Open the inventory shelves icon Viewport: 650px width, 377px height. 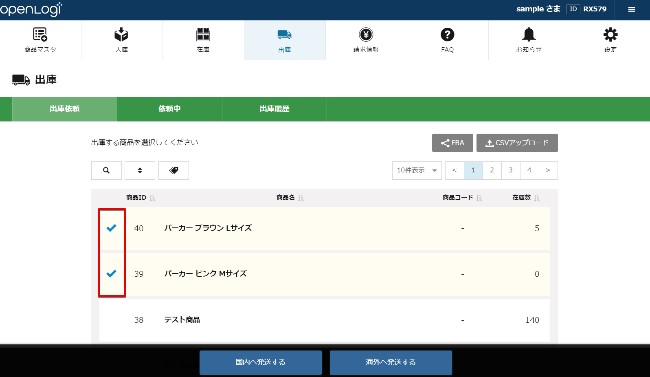203,34
